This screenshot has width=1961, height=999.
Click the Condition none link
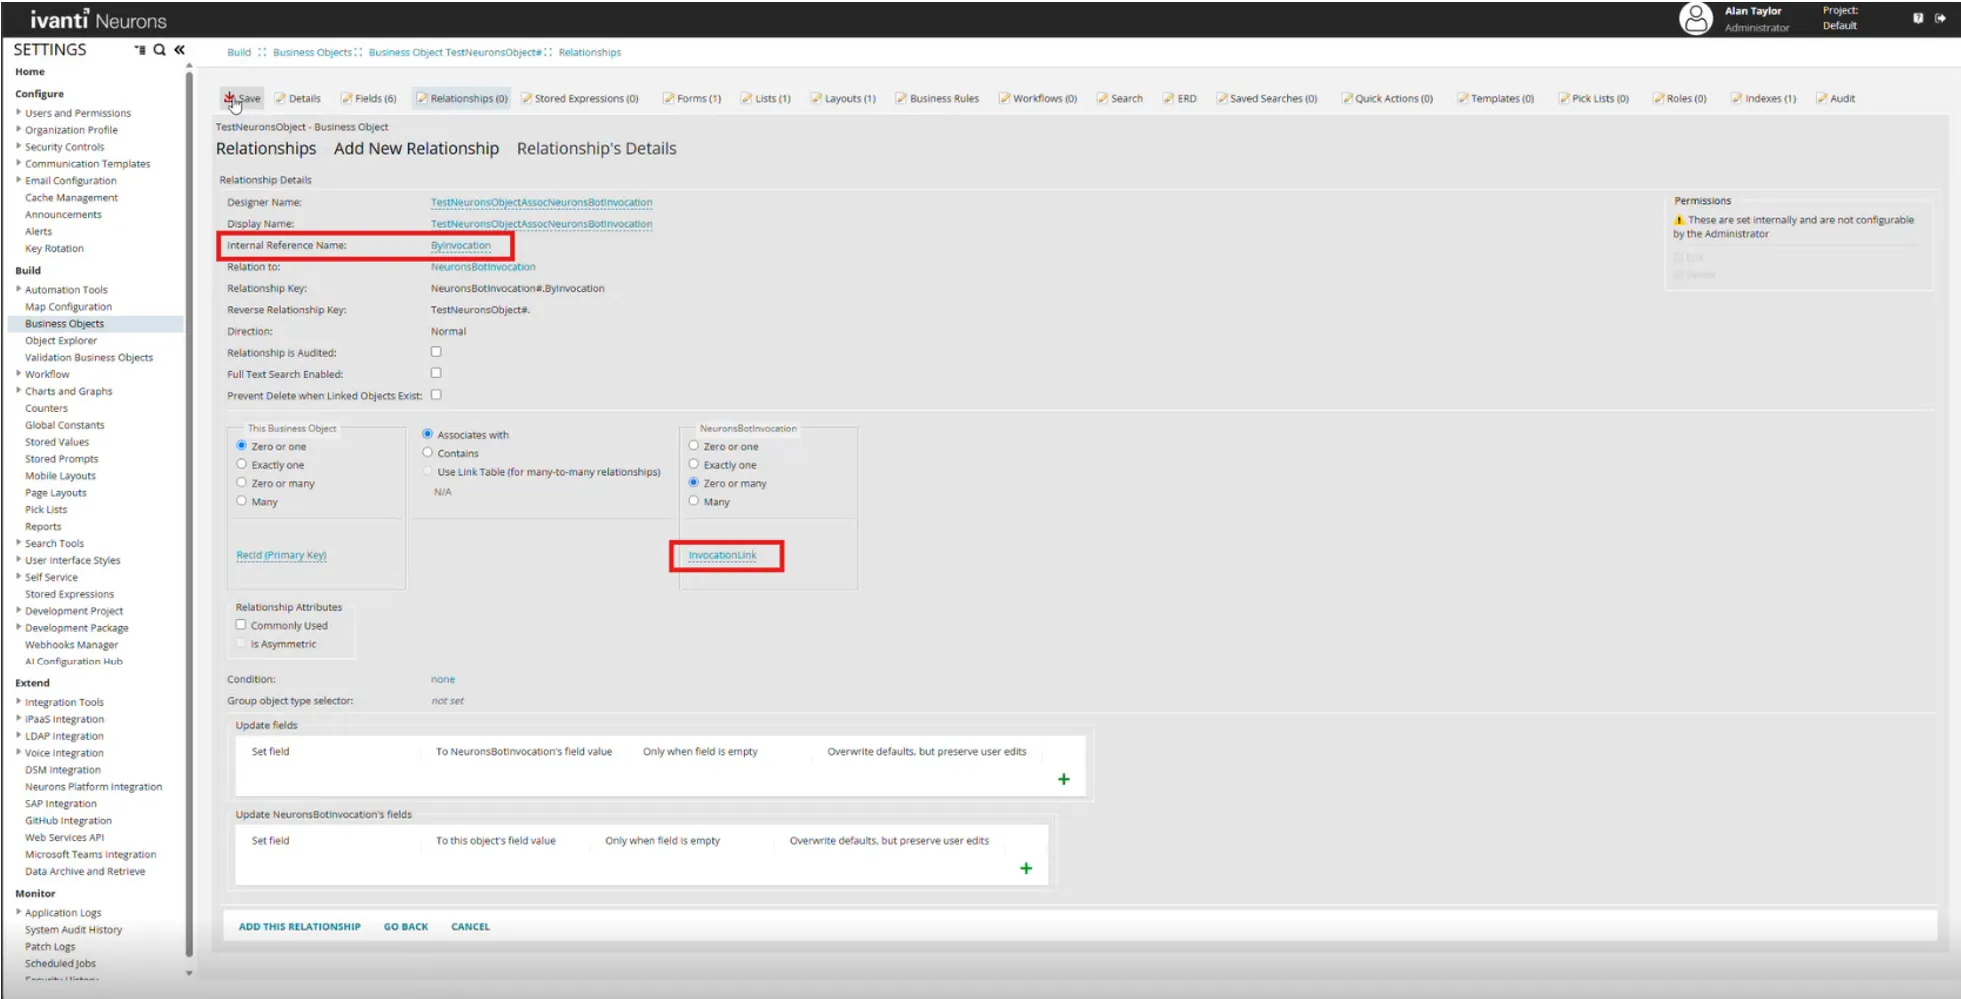tap(443, 679)
